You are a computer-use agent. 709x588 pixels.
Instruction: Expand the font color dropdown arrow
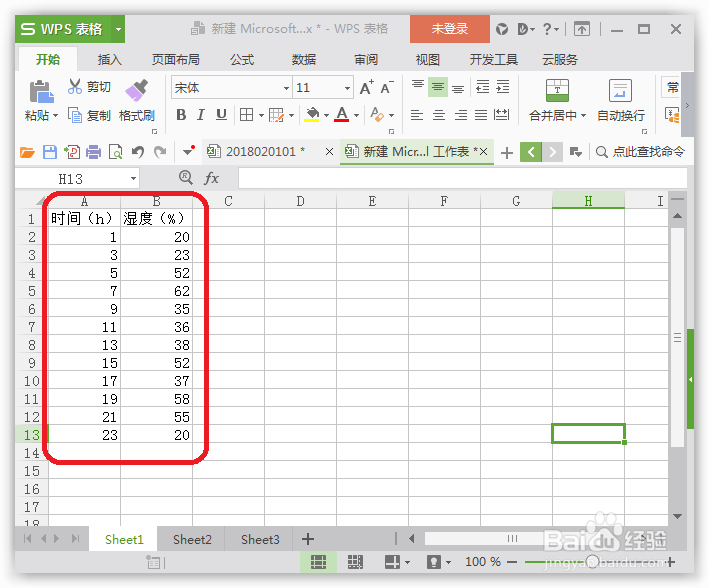pos(356,116)
